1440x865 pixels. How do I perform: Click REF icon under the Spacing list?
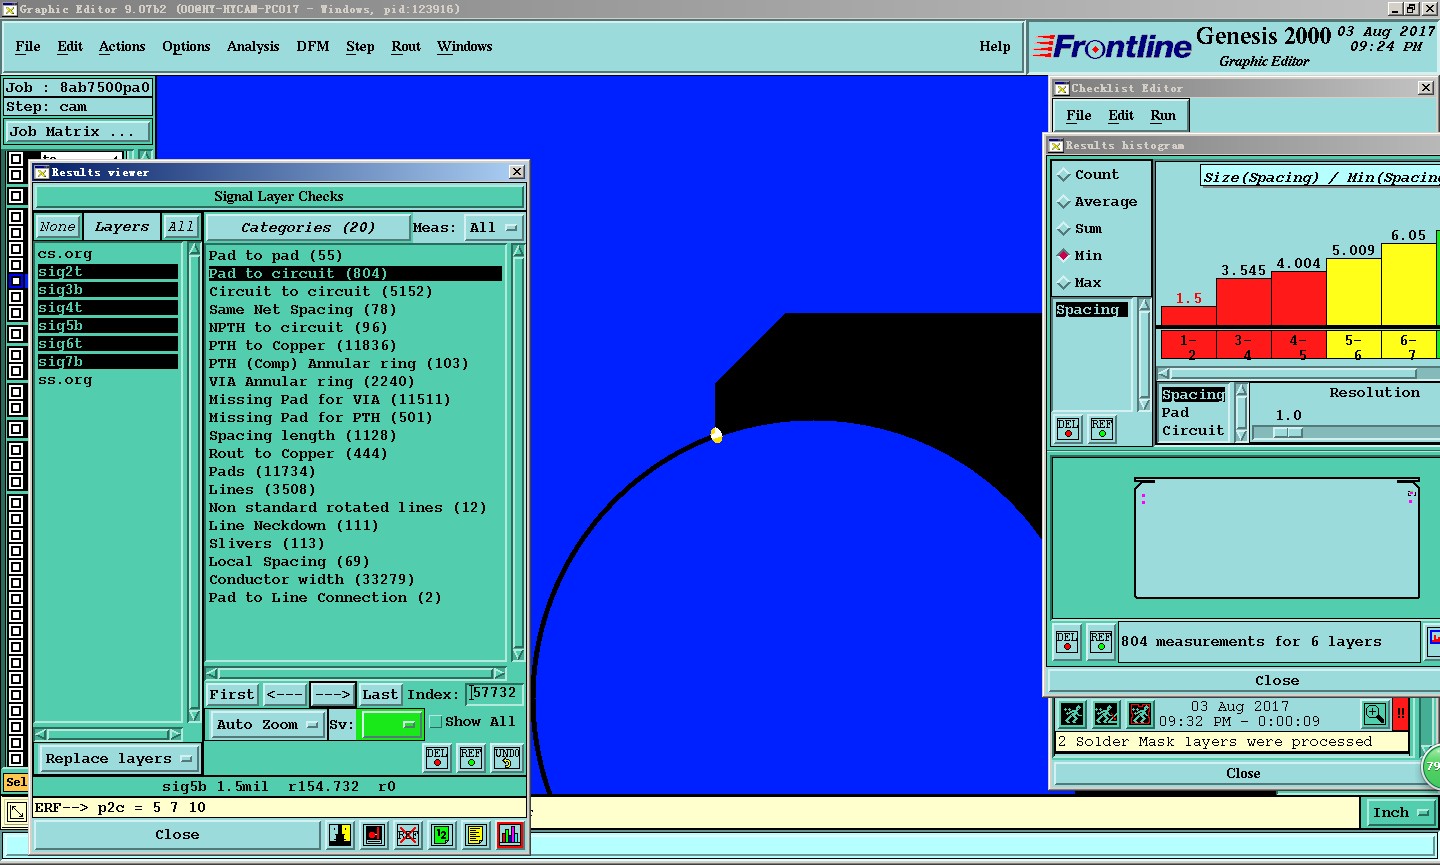[x=1102, y=429]
